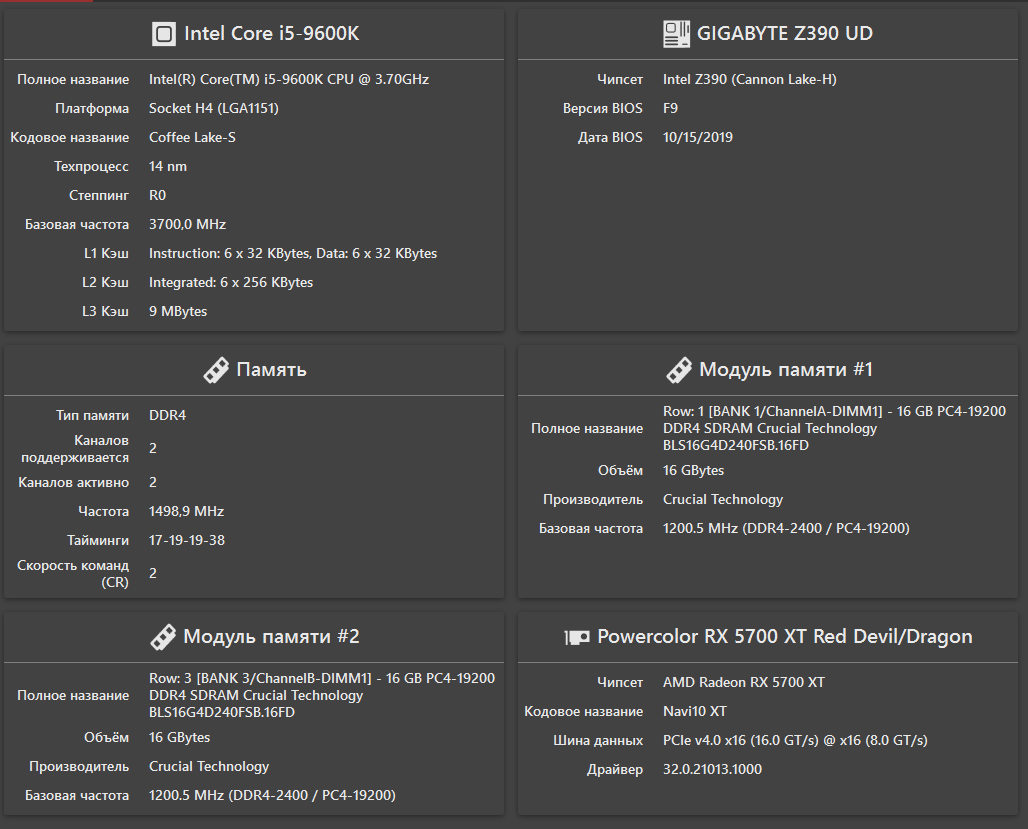
Task: Click the Шина данных label
Action: [598, 740]
